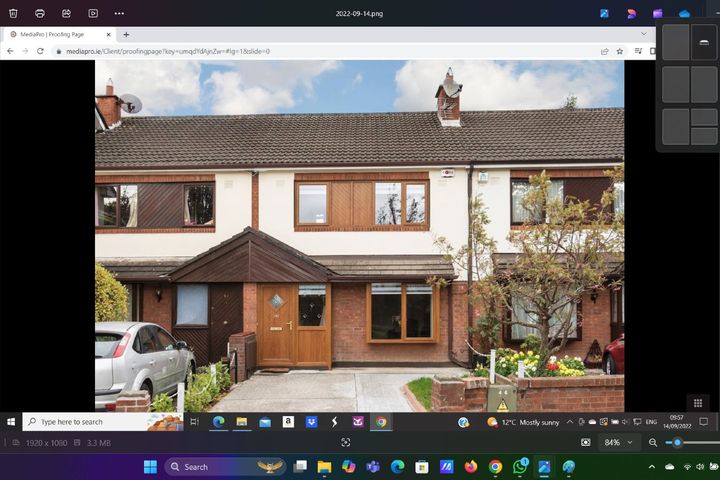Image resolution: width=720 pixels, height=480 pixels.
Task: Open Clipchamp icon in Photos title bar
Action: click(x=658, y=13)
